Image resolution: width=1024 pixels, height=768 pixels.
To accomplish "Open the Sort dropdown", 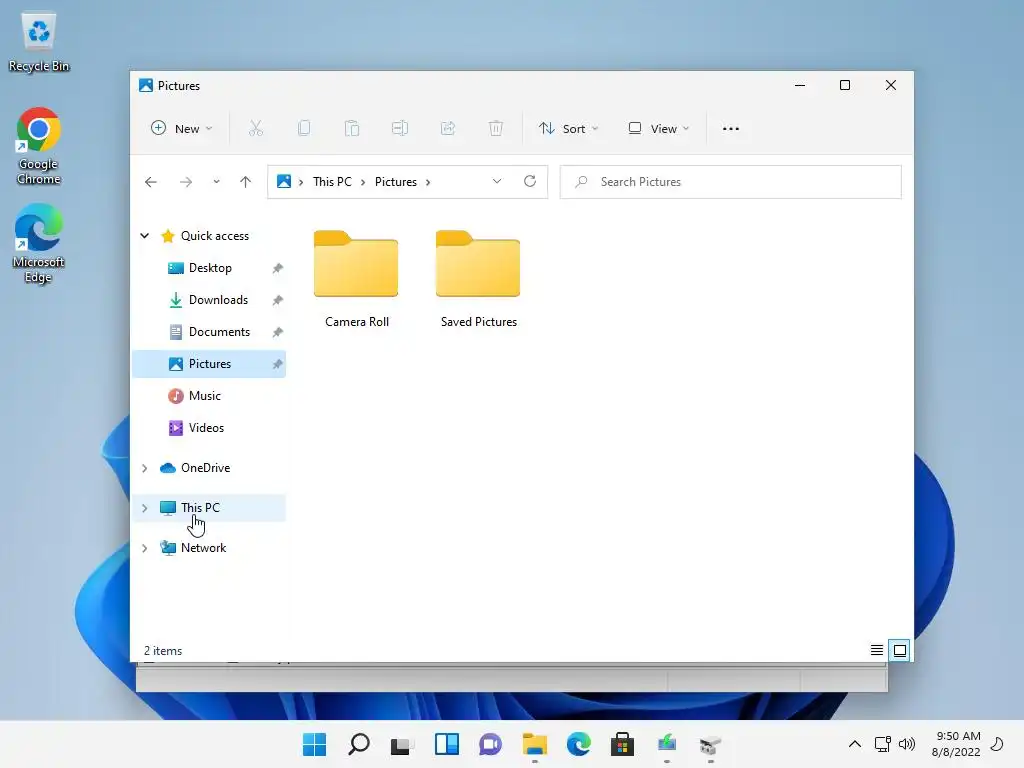I will tap(568, 129).
